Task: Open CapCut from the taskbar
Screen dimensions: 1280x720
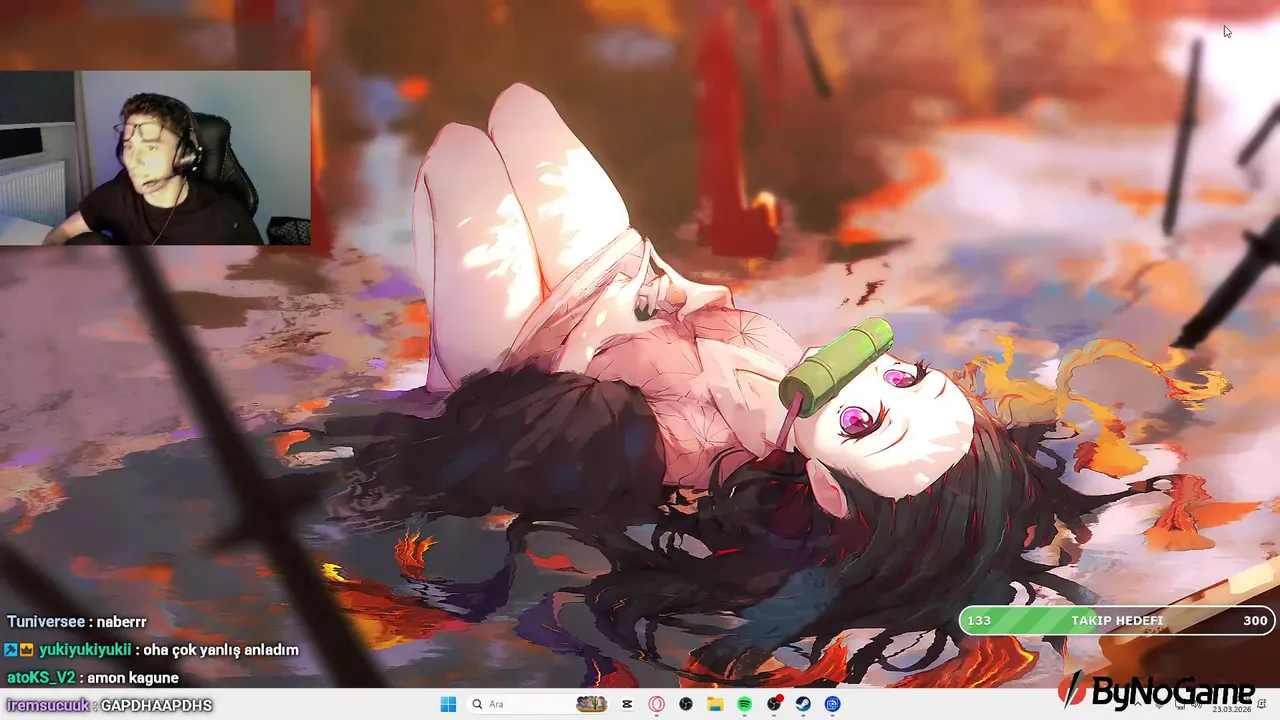Action: click(x=627, y=704)
